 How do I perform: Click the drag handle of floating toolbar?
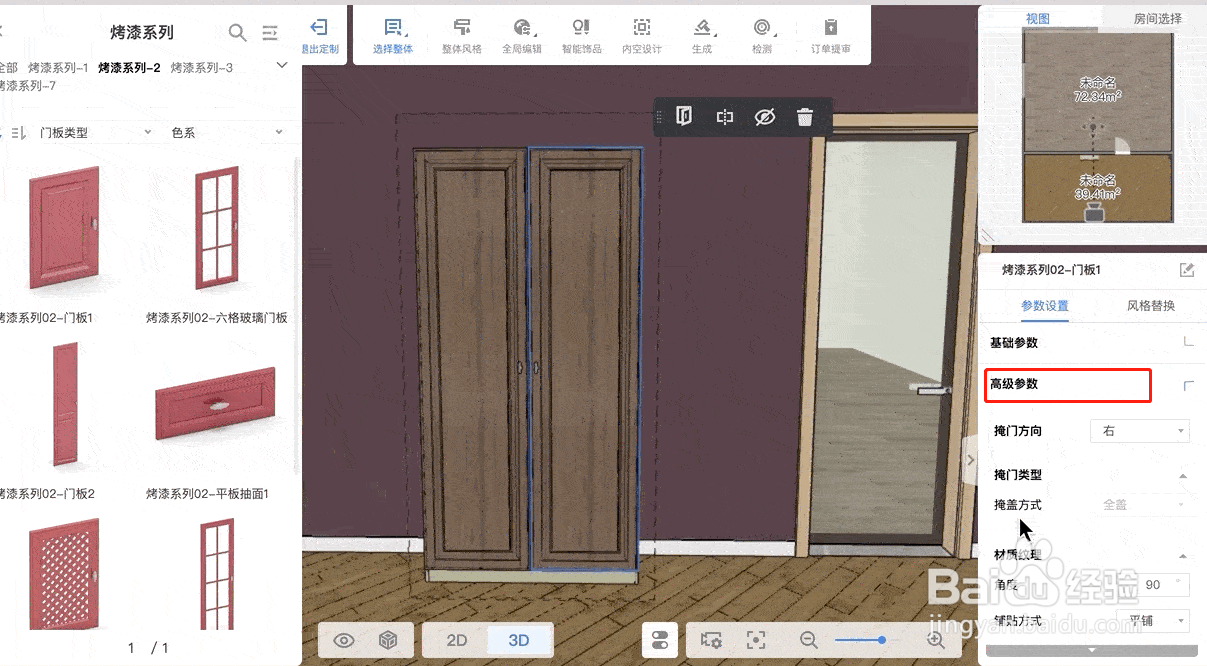pyautogui.click(x=659, y=117)
